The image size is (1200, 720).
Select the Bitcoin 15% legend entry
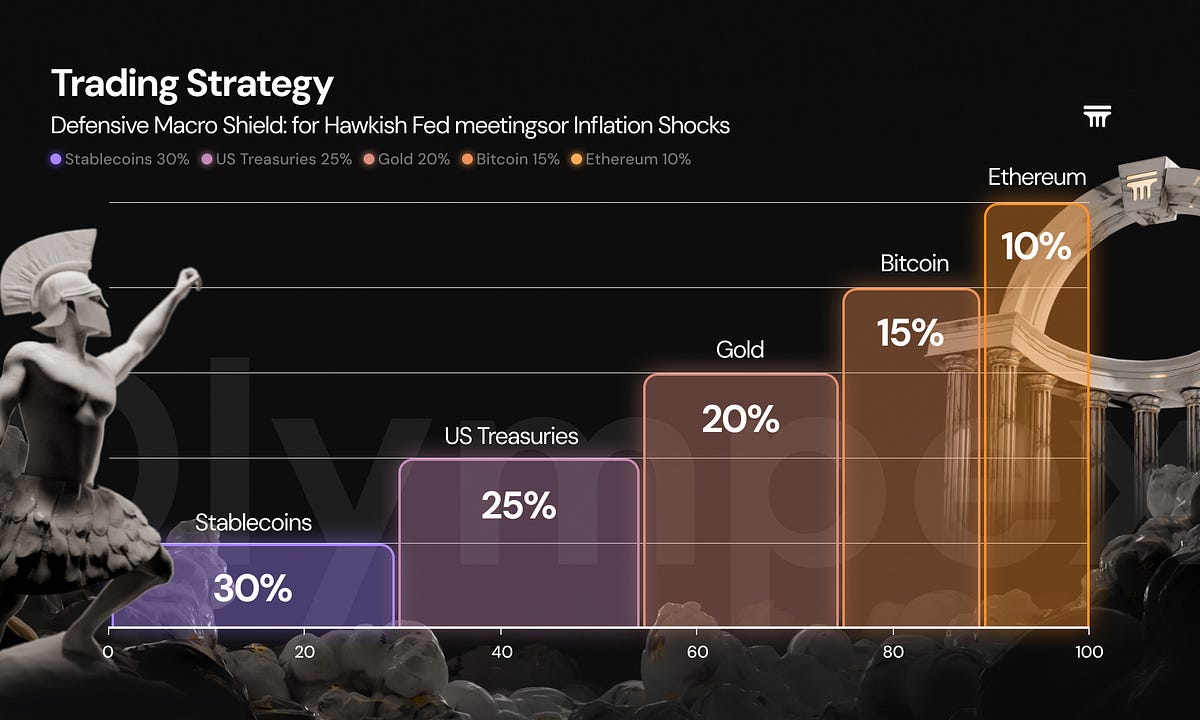point(511,159)
